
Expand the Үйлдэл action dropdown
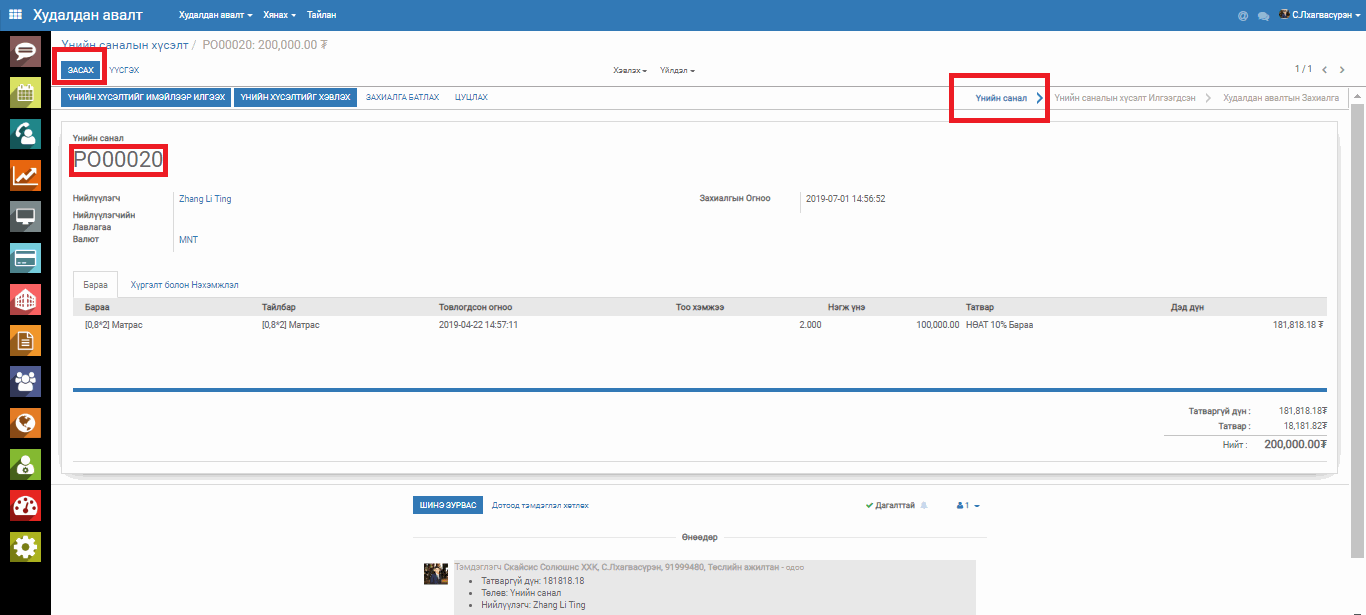[x=677, y=71]
